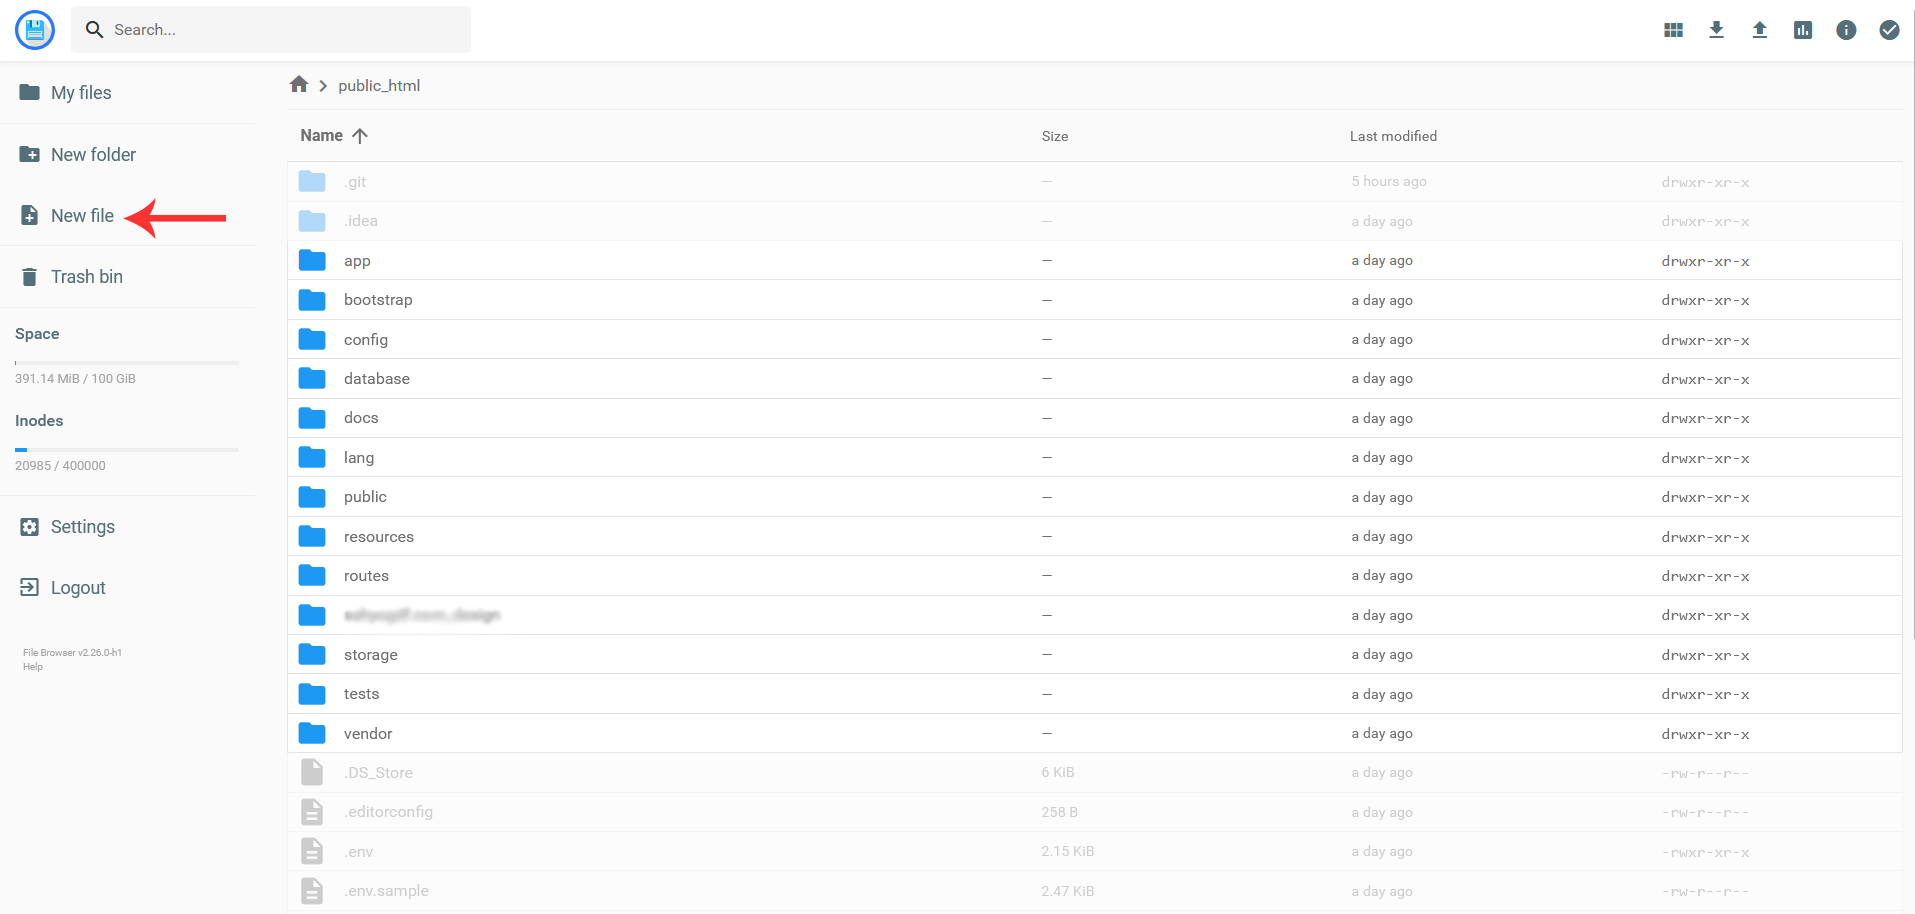This screenshot has height=914, width=1915.
Task: Click the resources folder icon
Action: coord(312,537)
